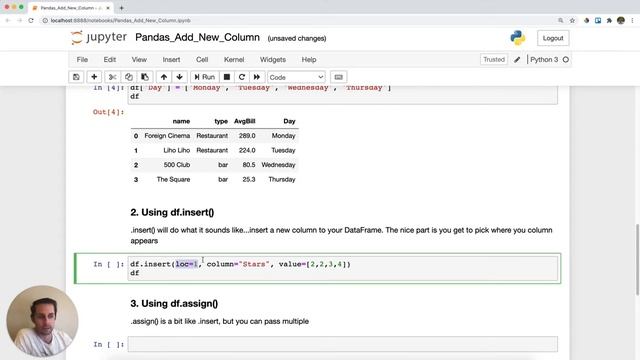The image size is (640, 360).
Task: Click the zoom magnifier icon in address bar
Action: point(560,20)
